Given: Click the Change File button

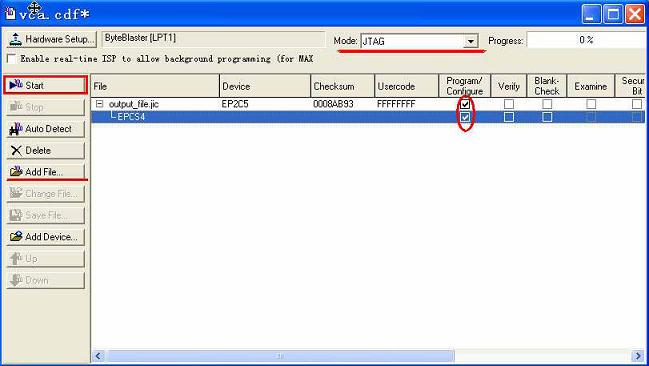Looking at the screenshot, I should click(46, 193).
